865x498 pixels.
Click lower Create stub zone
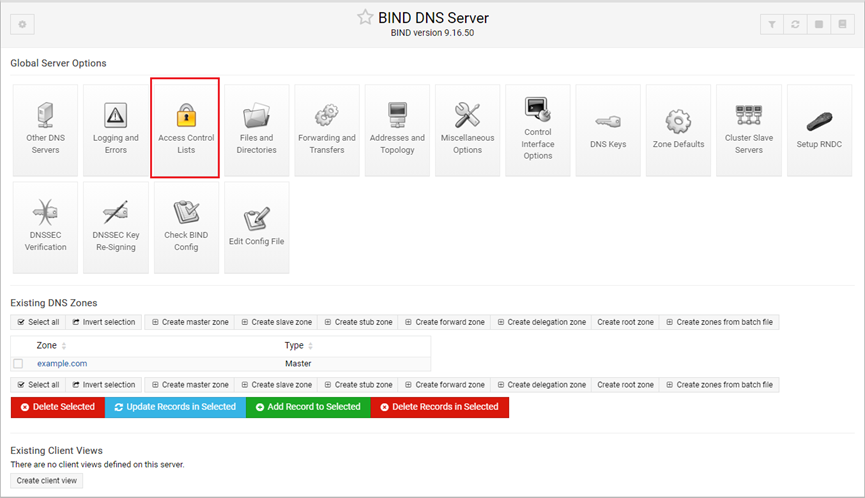point(358,385)
